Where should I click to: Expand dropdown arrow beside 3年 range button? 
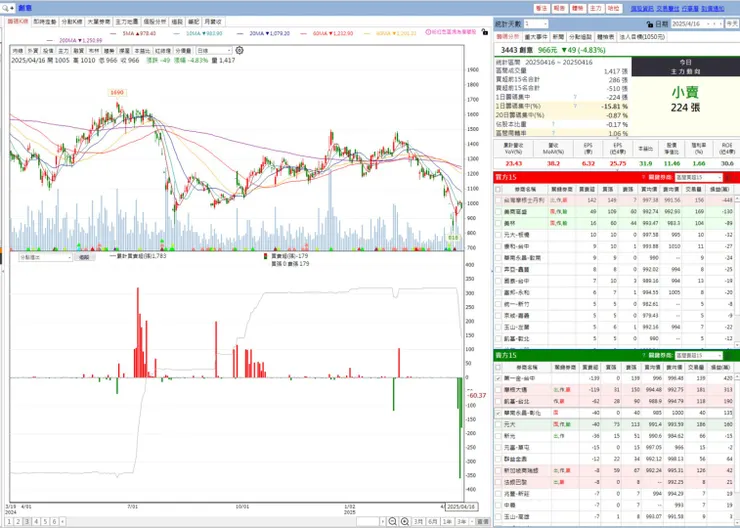pos(471,521)
